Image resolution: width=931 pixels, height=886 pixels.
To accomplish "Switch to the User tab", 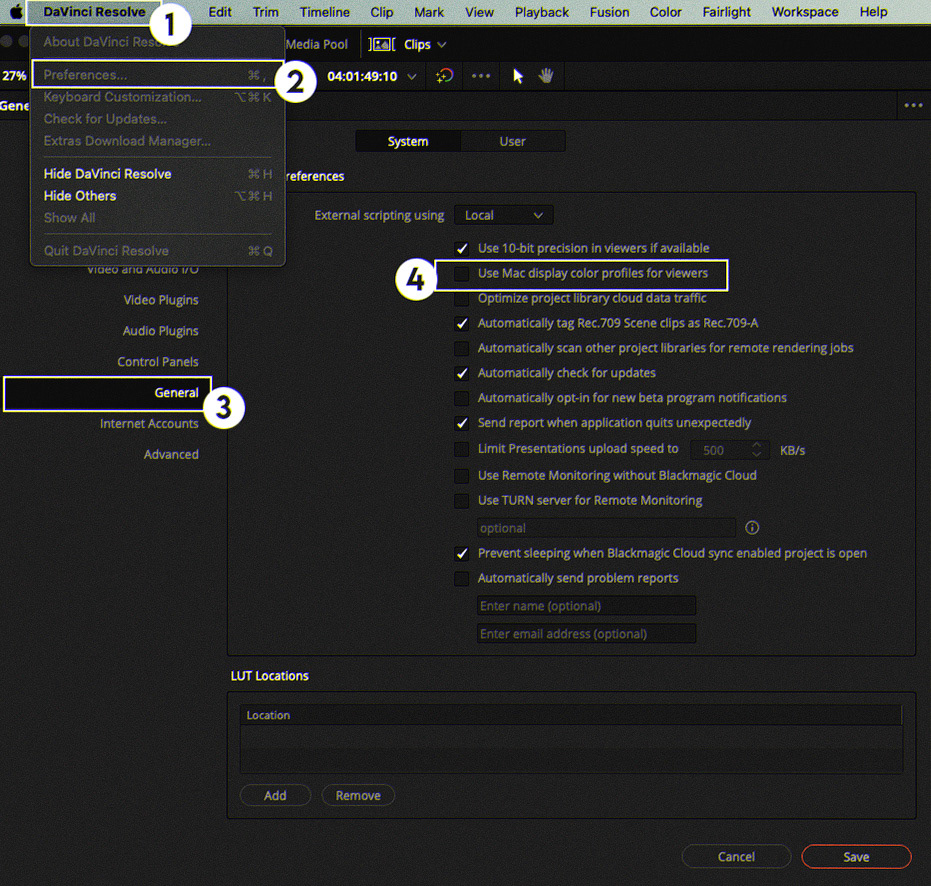I will coord(512,141).
